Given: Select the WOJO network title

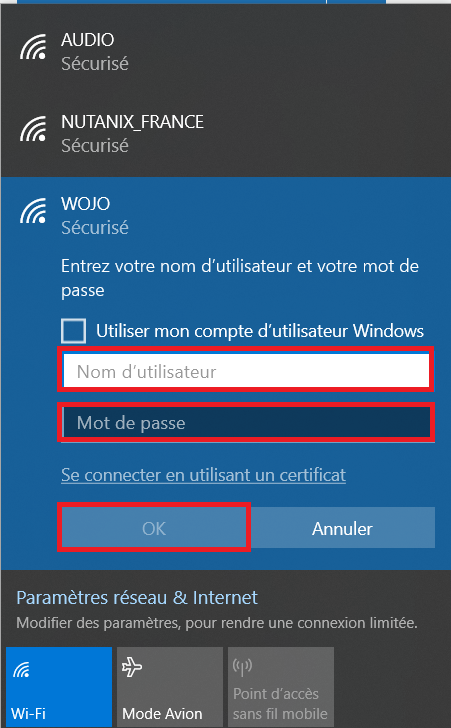Looking at the screenshot, I should click(85, 203).
